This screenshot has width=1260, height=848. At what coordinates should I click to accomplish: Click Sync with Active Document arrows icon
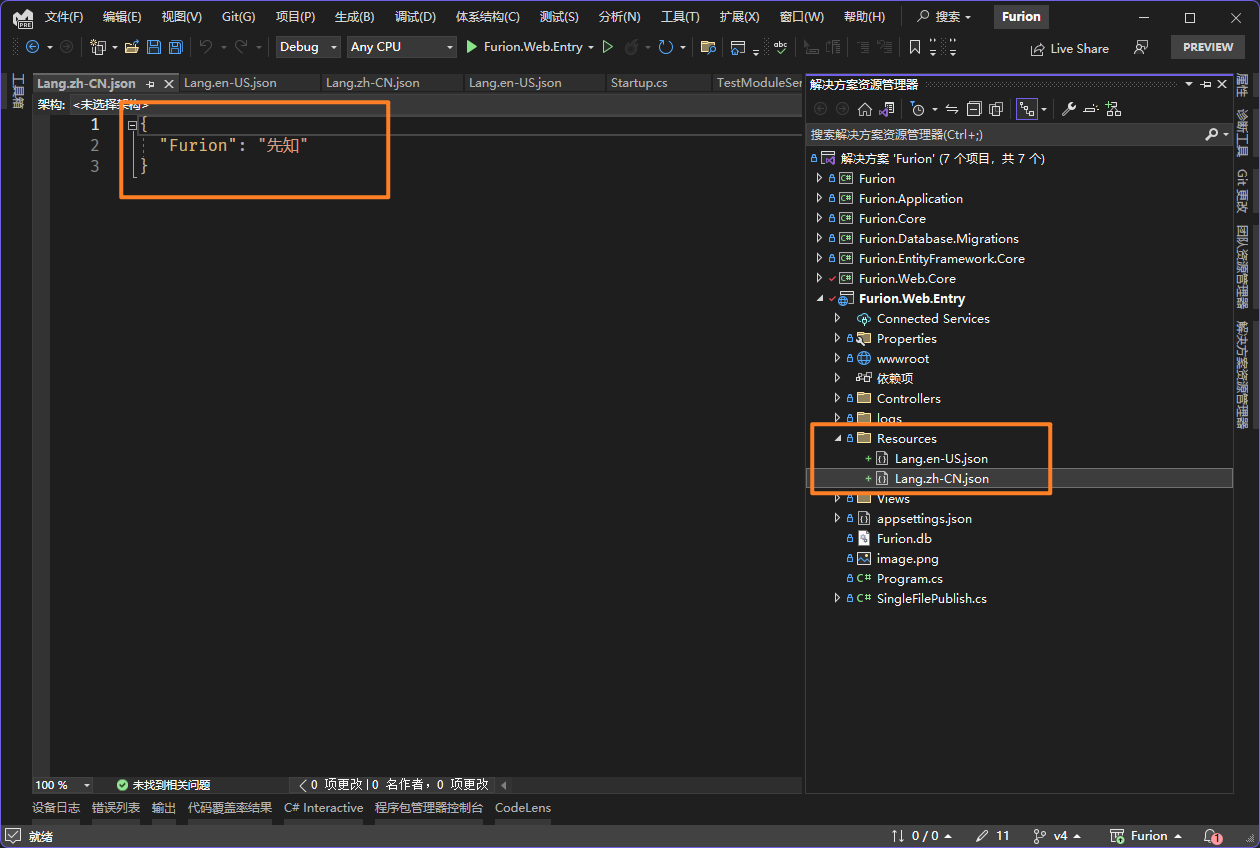click(952, 109)
